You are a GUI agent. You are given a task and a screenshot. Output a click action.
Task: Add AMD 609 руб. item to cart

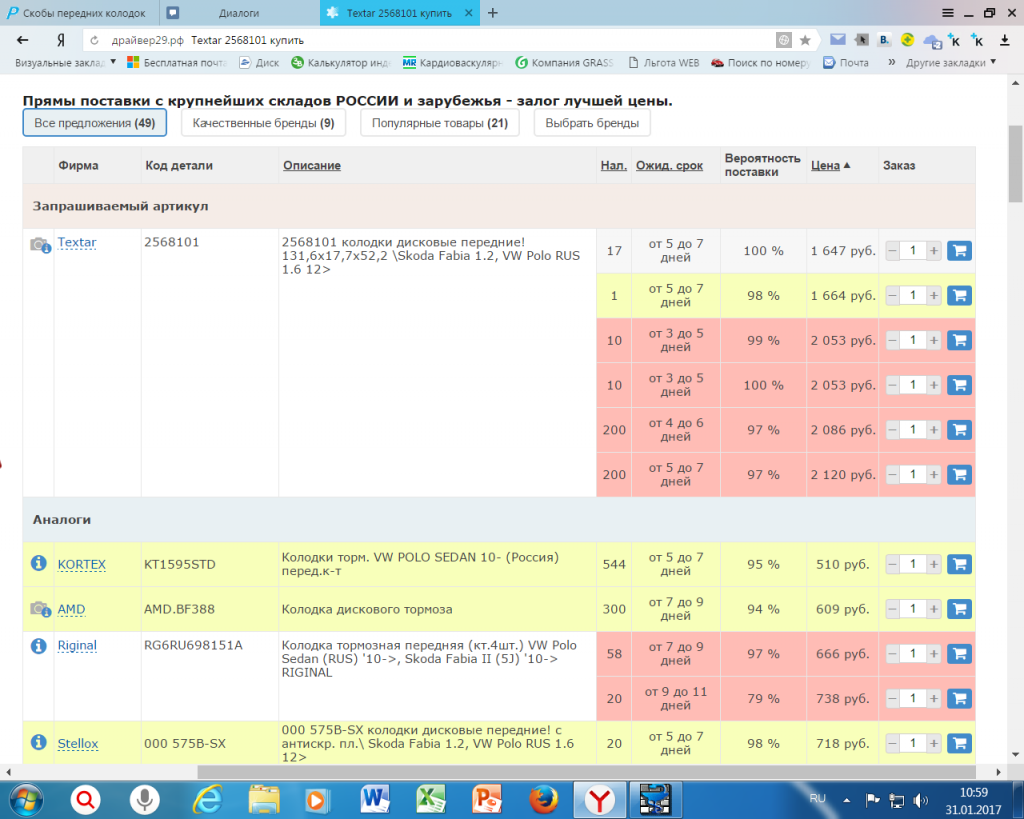(x=959, y=609)
